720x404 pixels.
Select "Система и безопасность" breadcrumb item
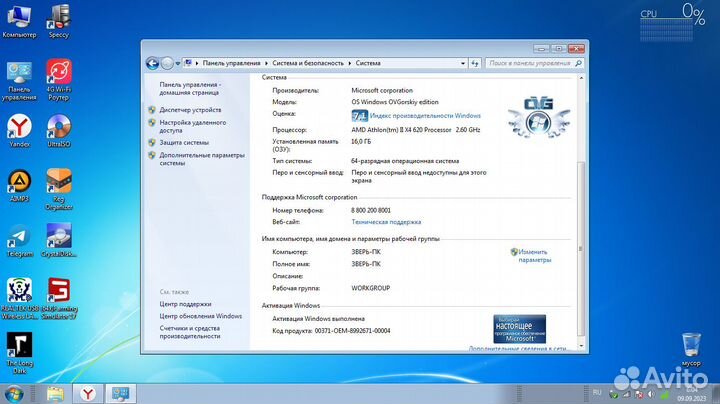[305, 63]
